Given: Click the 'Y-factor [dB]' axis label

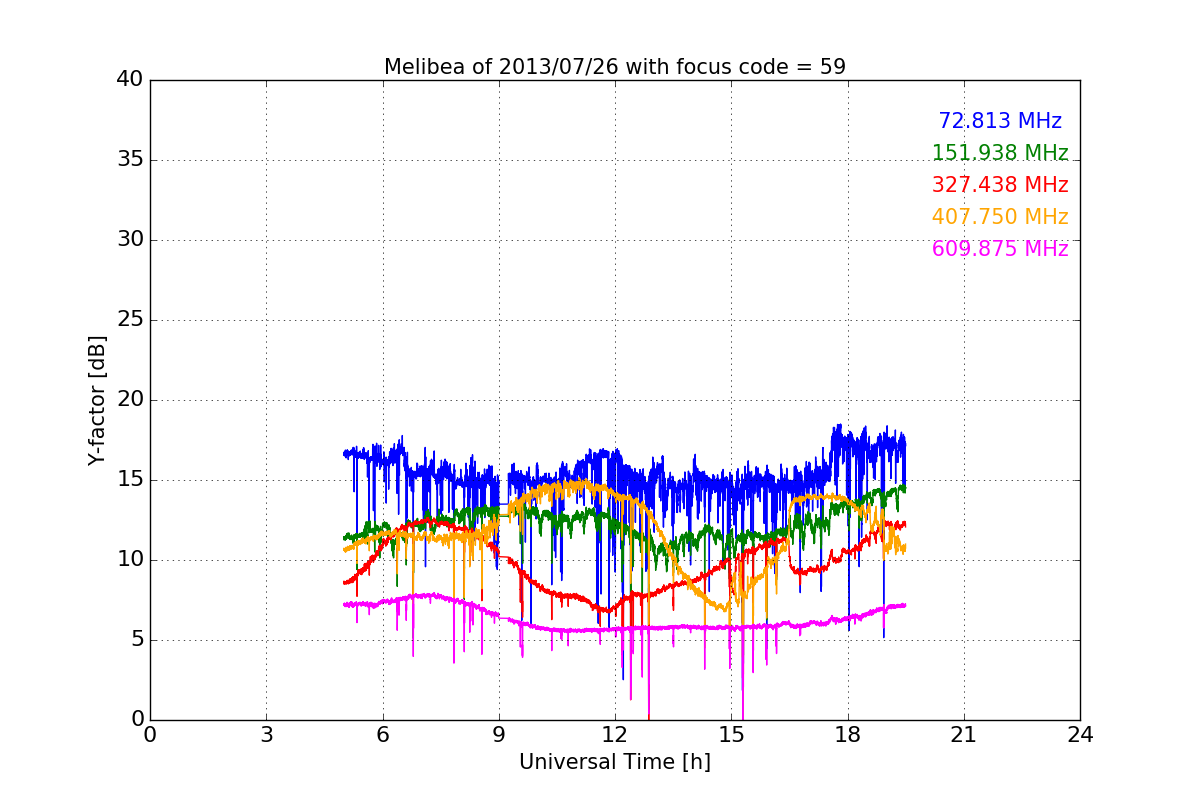Looking at the screenshot, I should pyautogui.click(x=97, y=400).
